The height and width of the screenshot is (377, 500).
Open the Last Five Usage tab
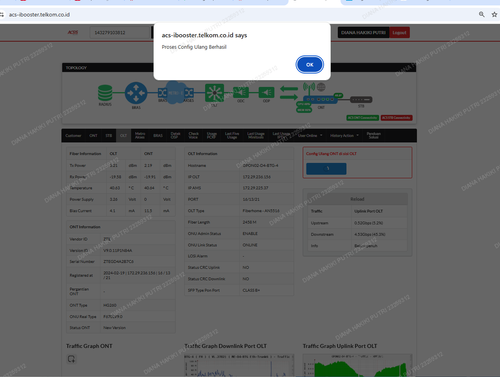click(232, 136)
